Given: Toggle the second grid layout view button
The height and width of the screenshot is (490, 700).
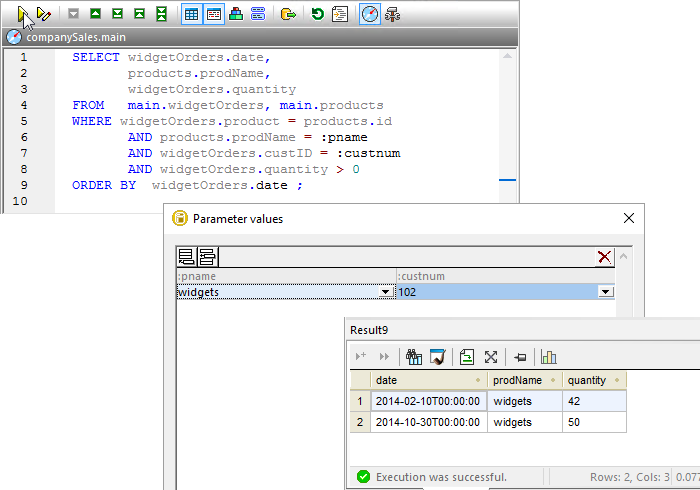Looking at the screenshot, I should coord(214,14).
